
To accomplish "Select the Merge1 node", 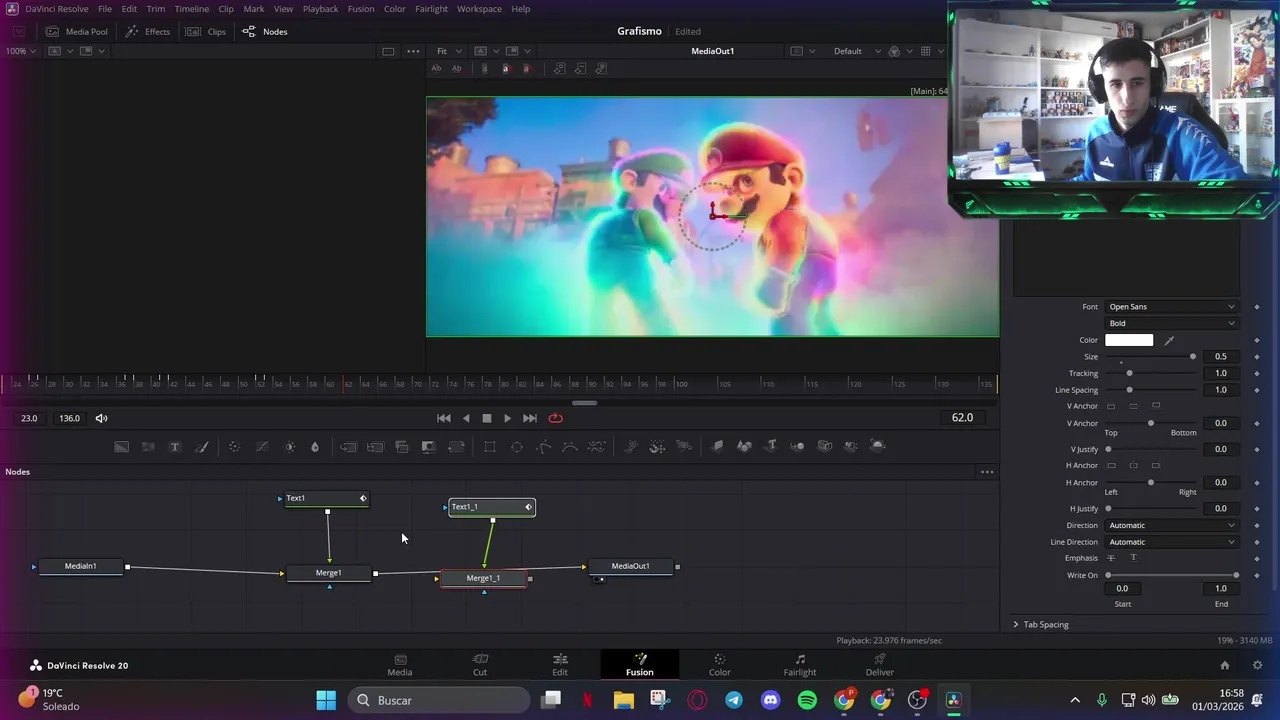I will 328,573.
